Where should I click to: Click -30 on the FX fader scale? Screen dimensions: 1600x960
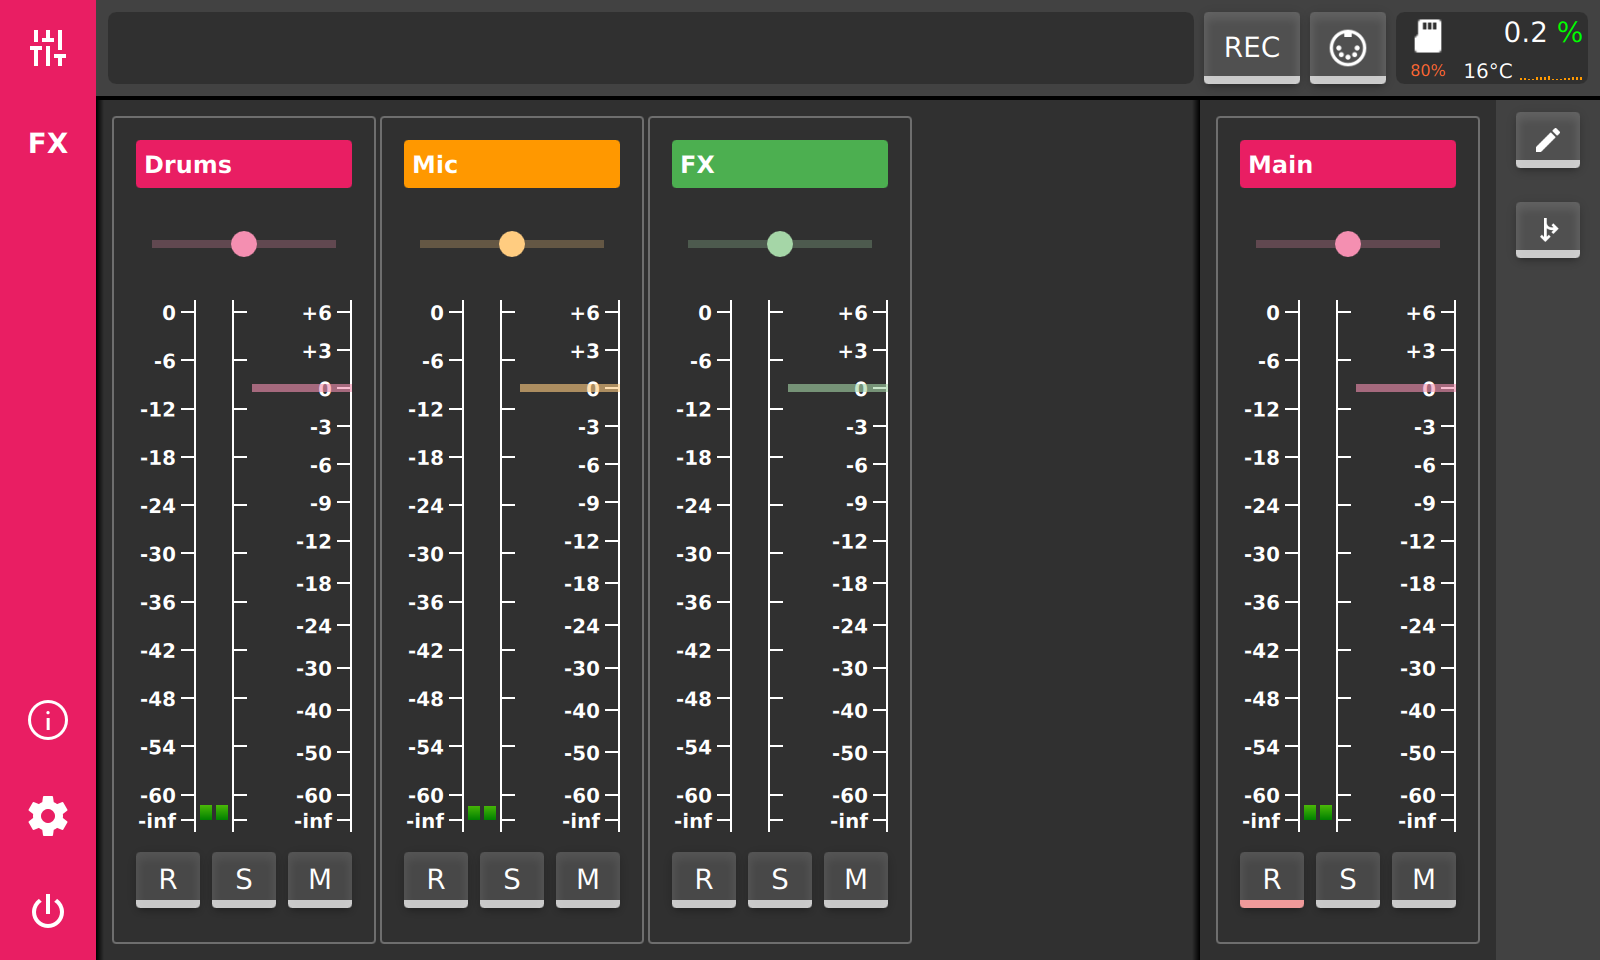[850, 668]
